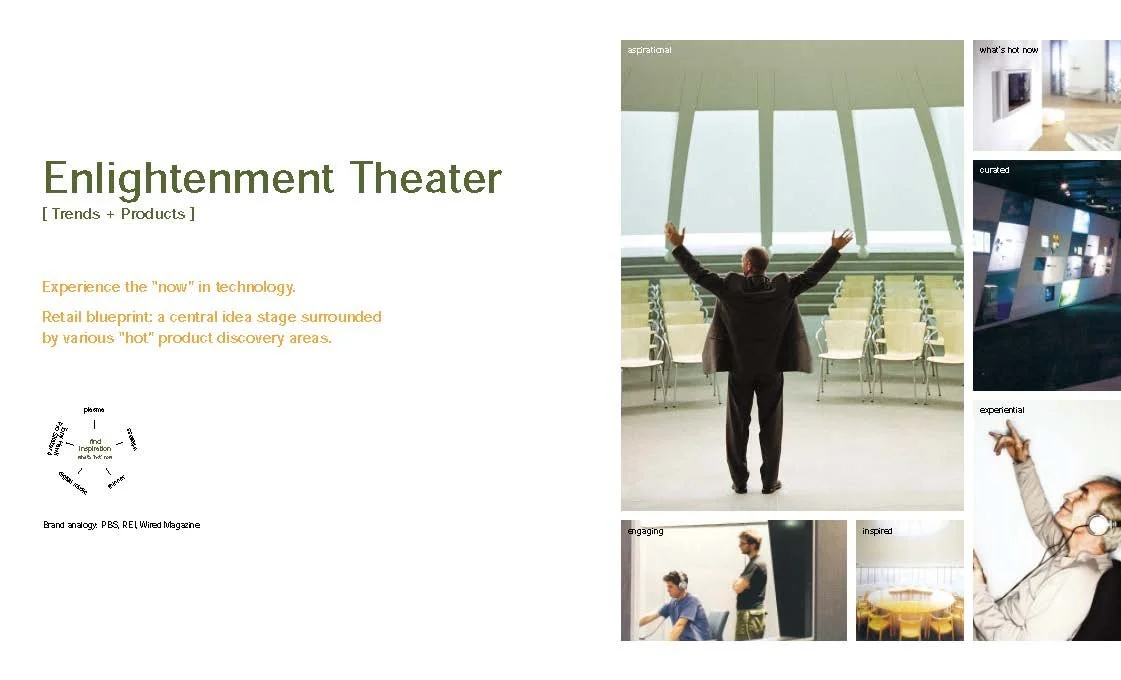
Task: Click the "engaging" caption label
Action: click(645, 531)
